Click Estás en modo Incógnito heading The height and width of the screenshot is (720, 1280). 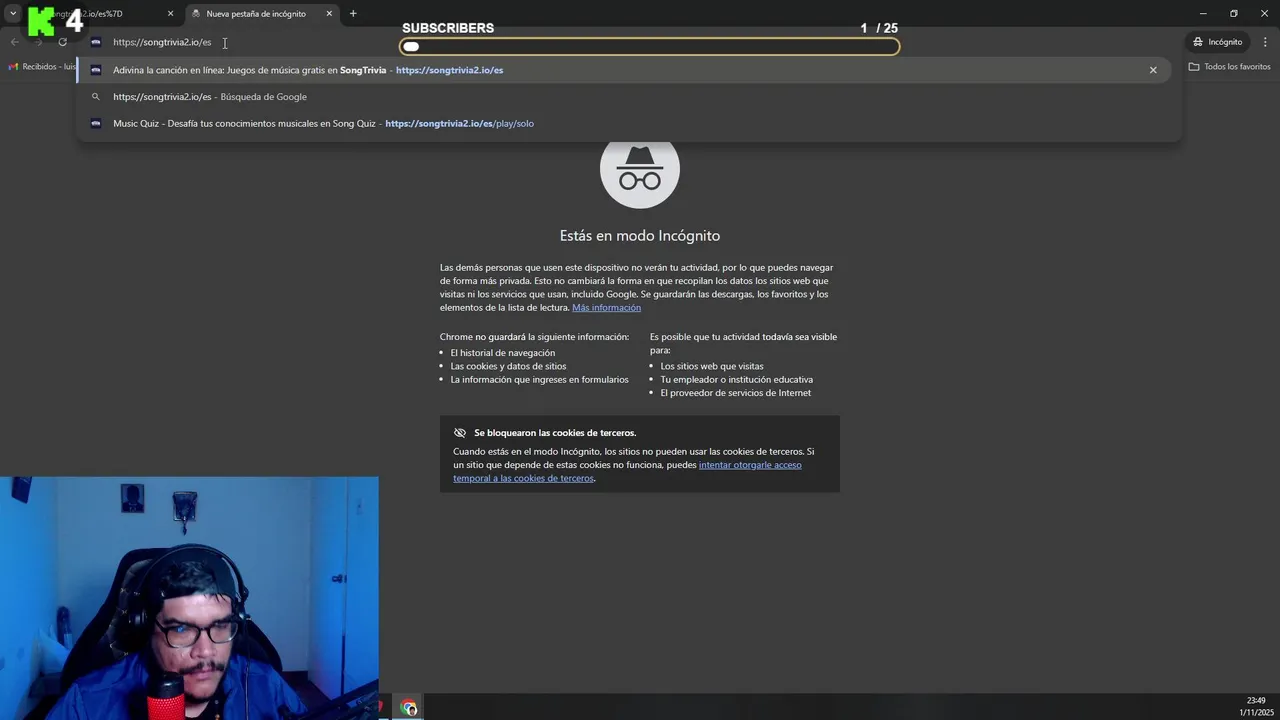(x=640, y=236)
